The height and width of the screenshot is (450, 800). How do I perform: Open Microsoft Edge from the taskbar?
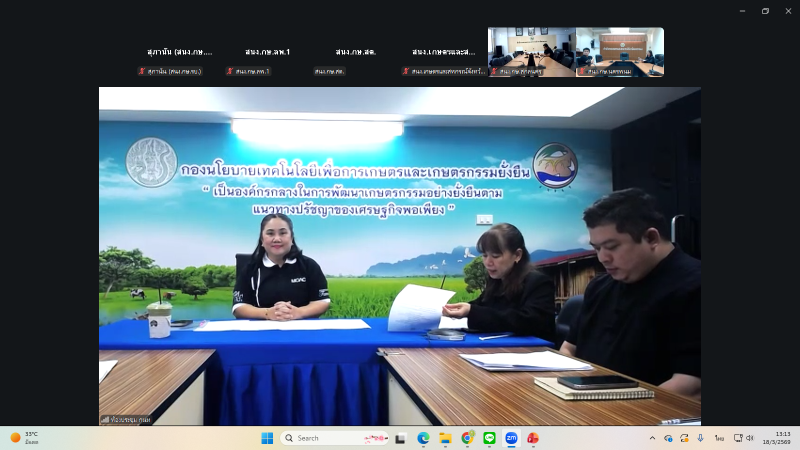(x=423, y=438)
